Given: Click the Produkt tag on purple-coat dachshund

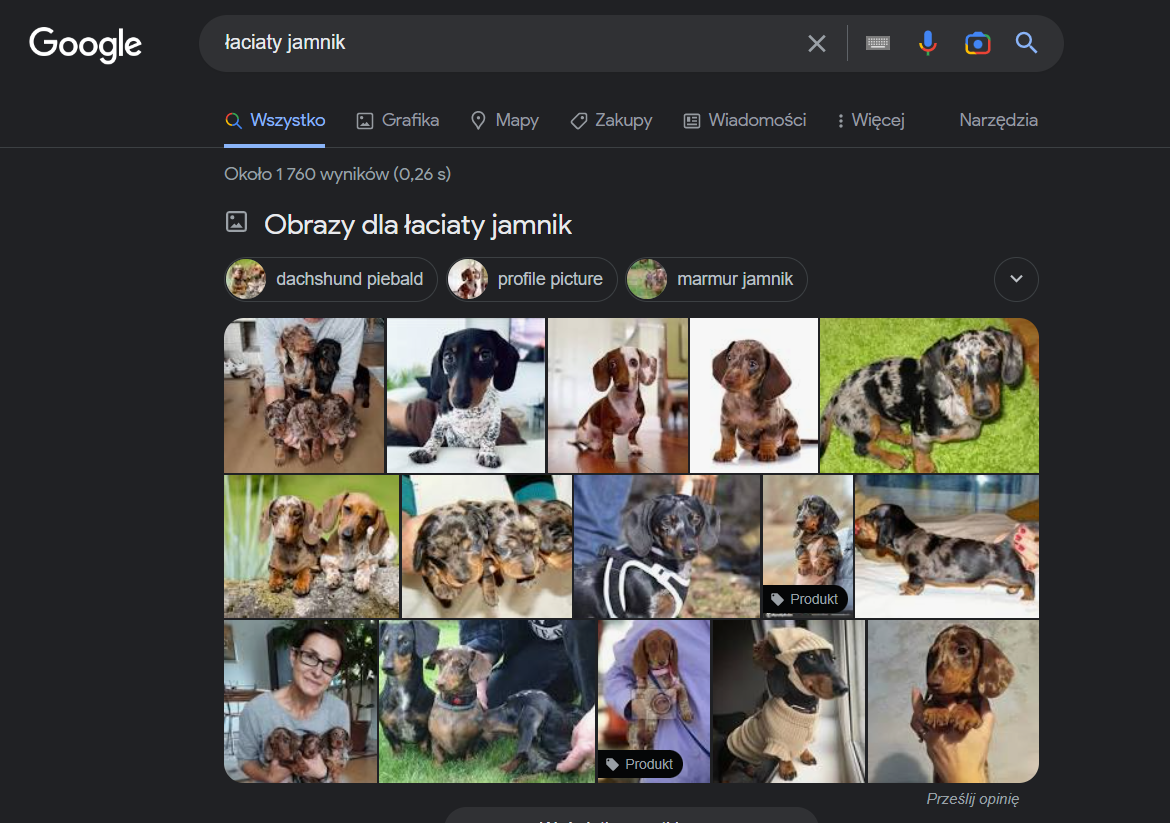Looking at the screenshot, I should (x=640, y=764).
